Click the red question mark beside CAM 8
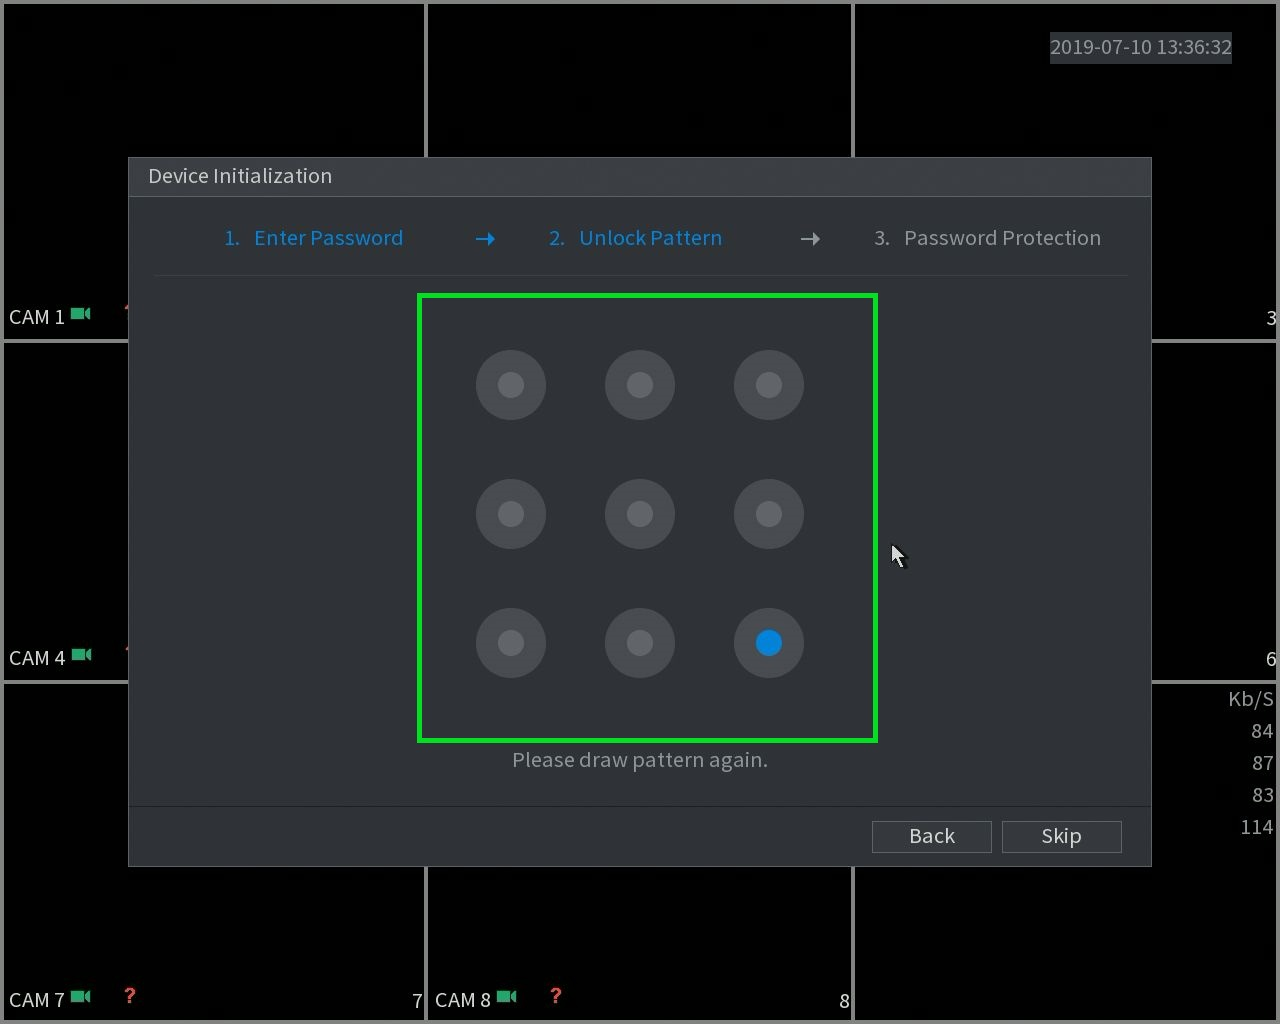1280x1024 pixels. click(556, 996)
